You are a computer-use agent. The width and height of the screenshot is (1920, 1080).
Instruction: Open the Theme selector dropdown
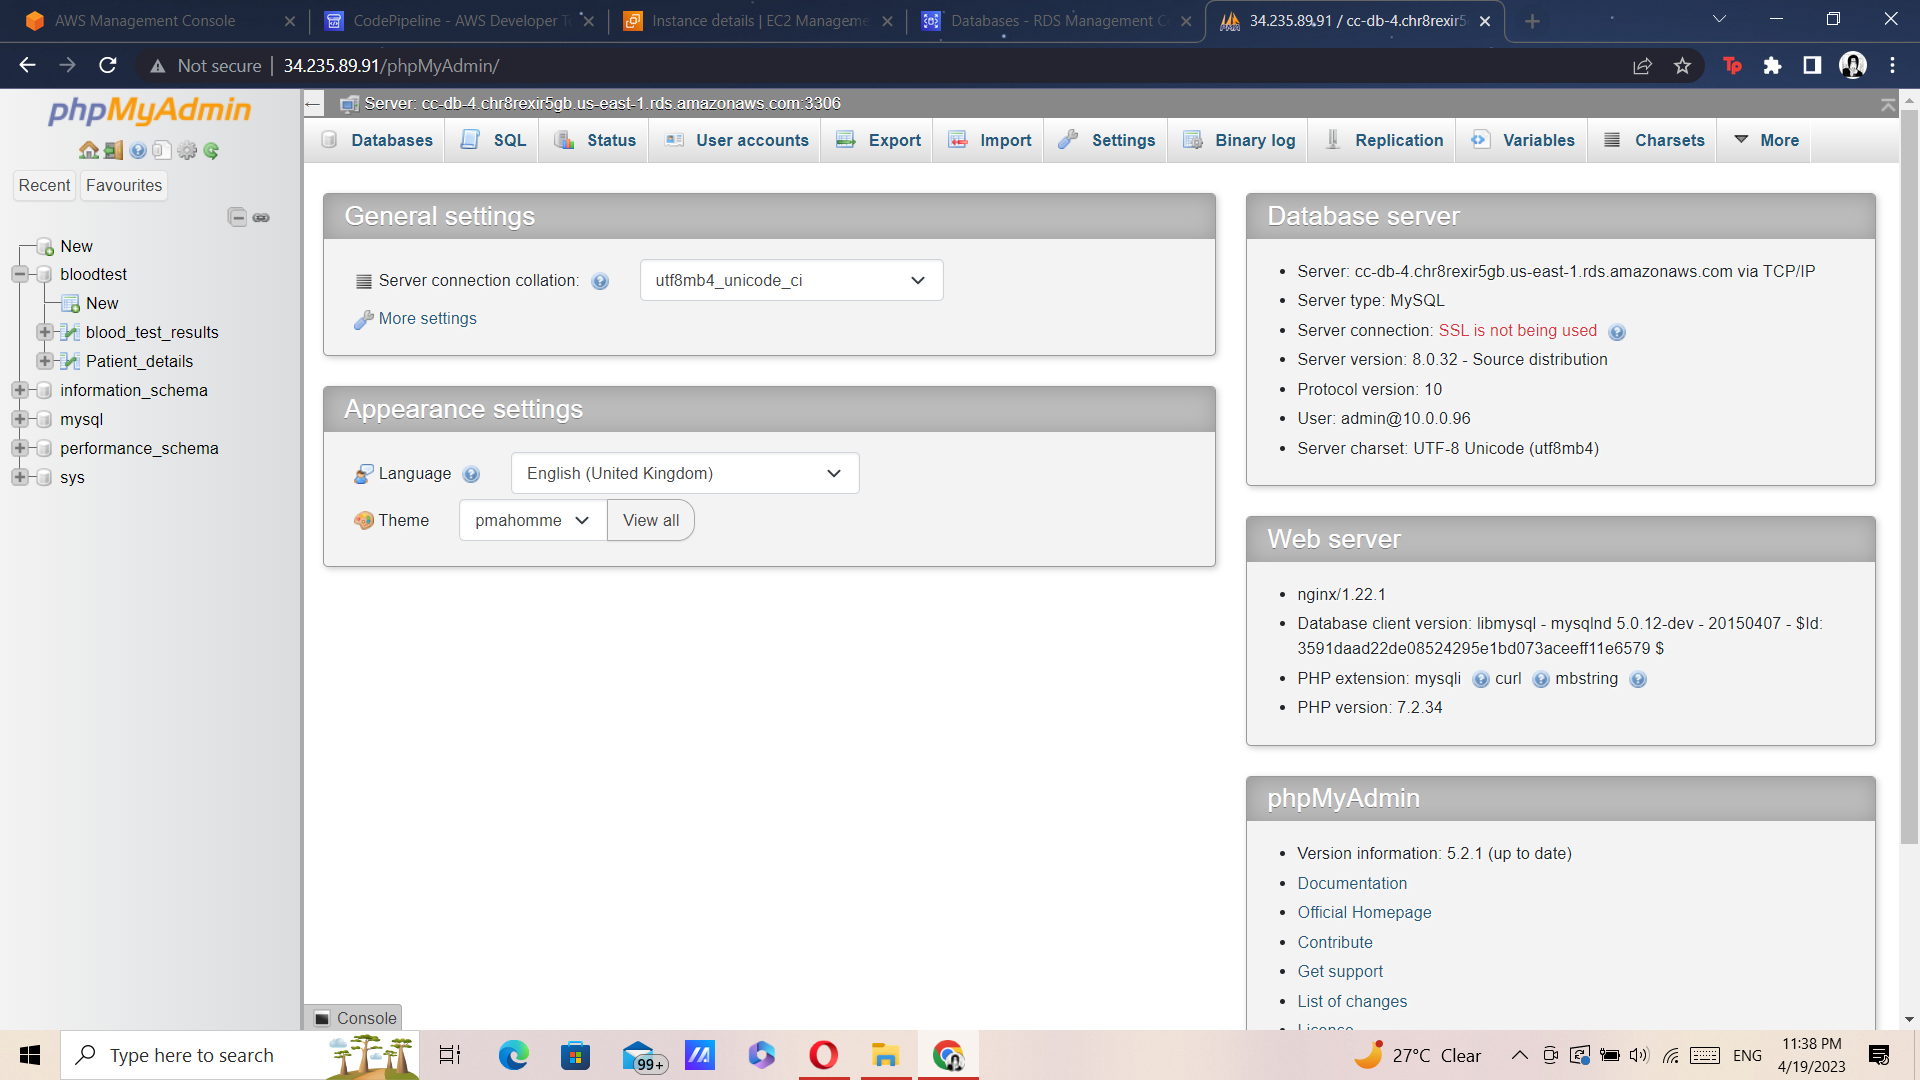tap(531, 520)
